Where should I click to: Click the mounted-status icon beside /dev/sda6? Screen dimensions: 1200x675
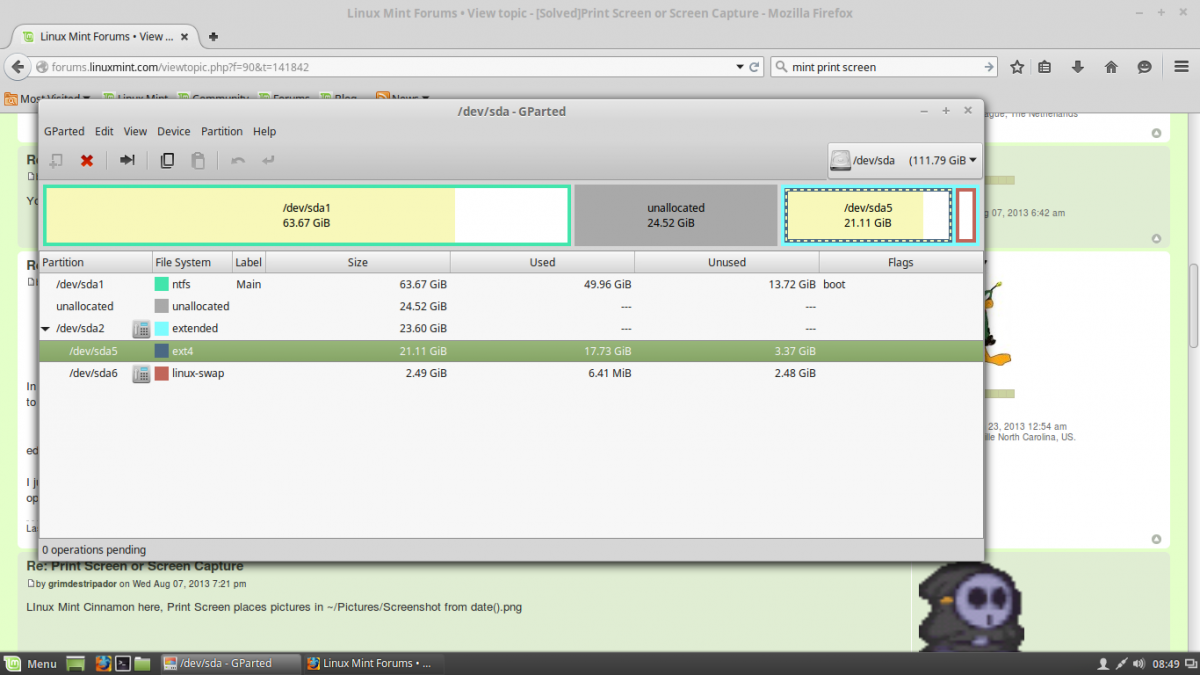[141, 373]
